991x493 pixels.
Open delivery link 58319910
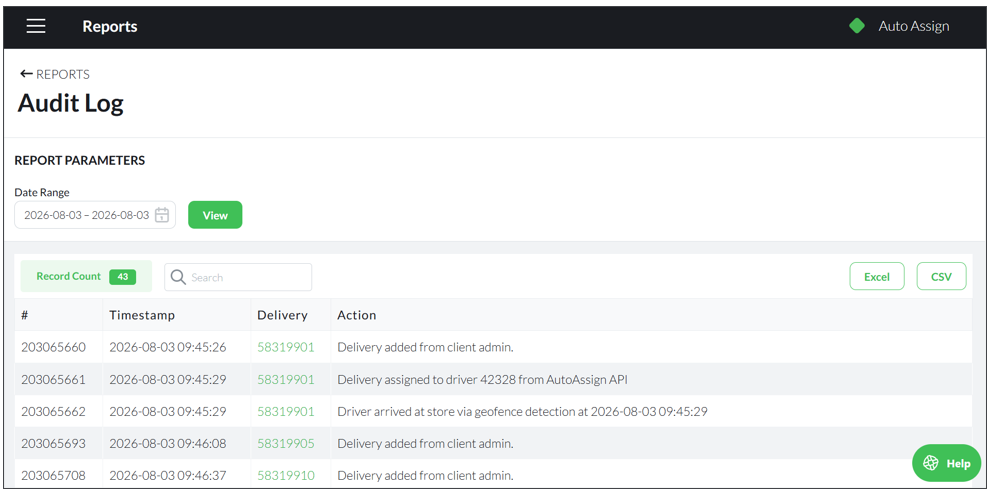point(286,475)
